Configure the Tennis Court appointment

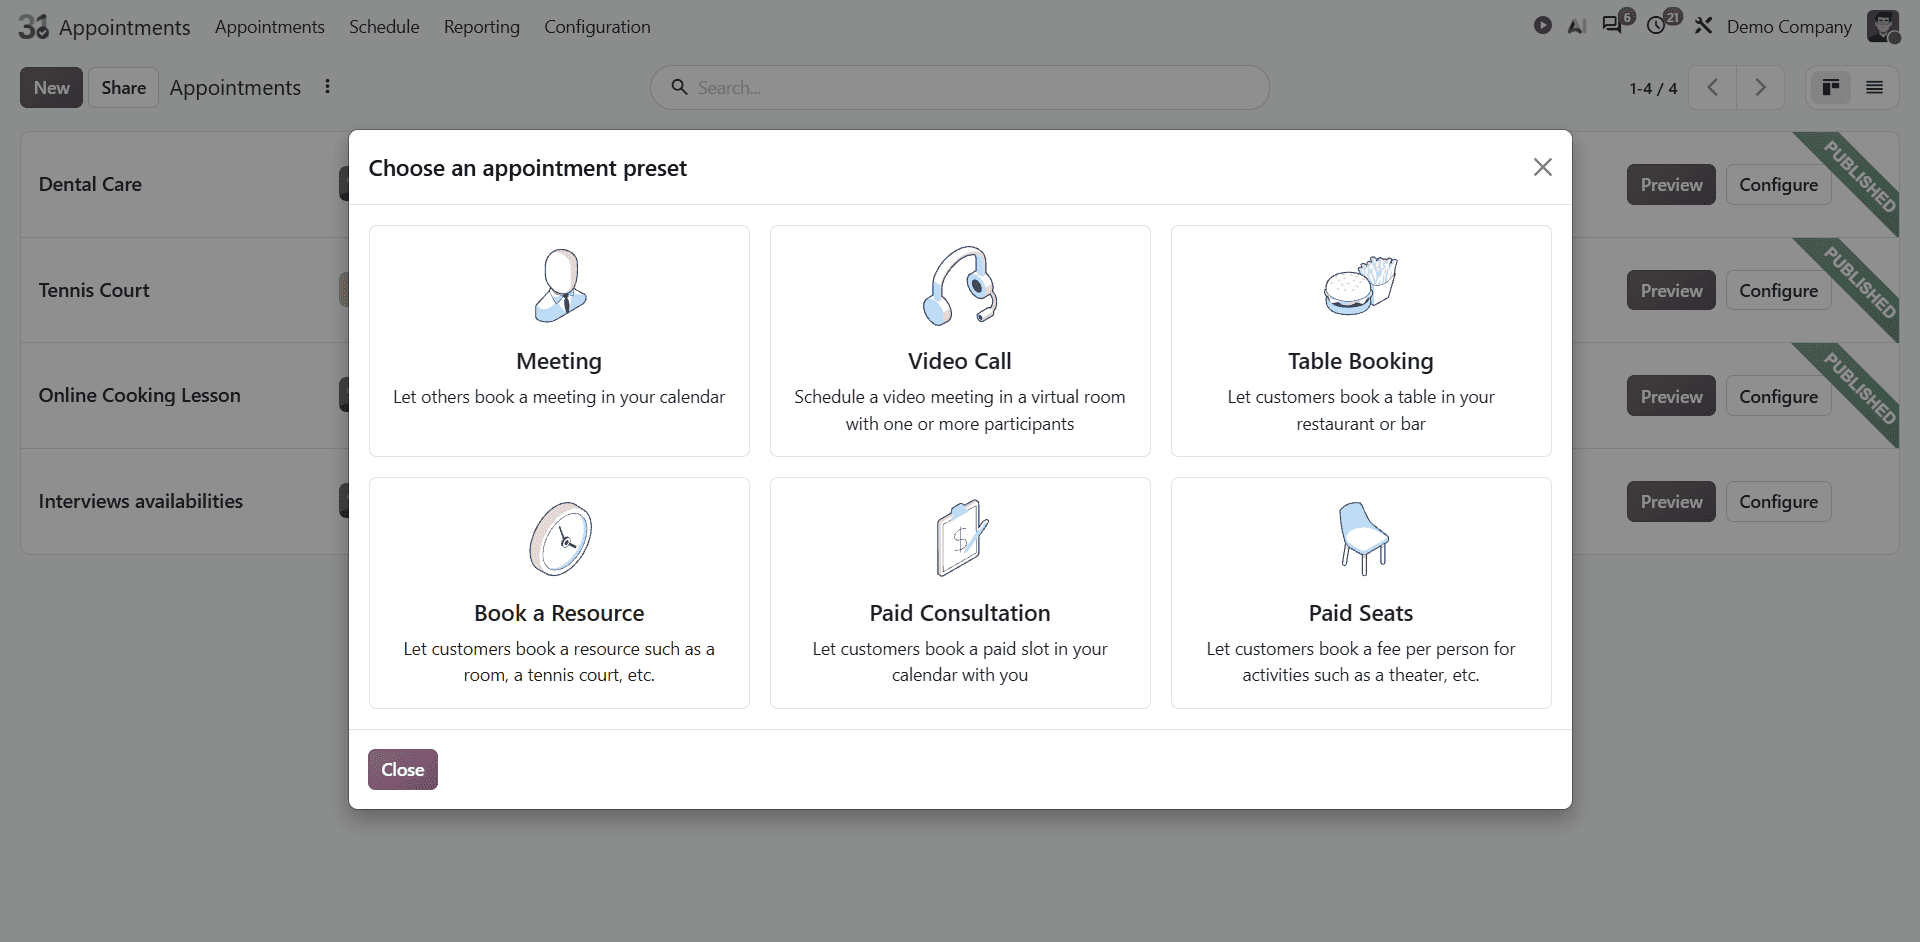pos(1778,291)
